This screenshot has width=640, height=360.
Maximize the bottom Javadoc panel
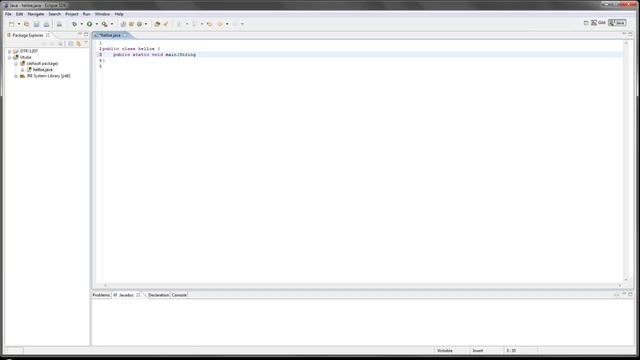pos(630,294)
